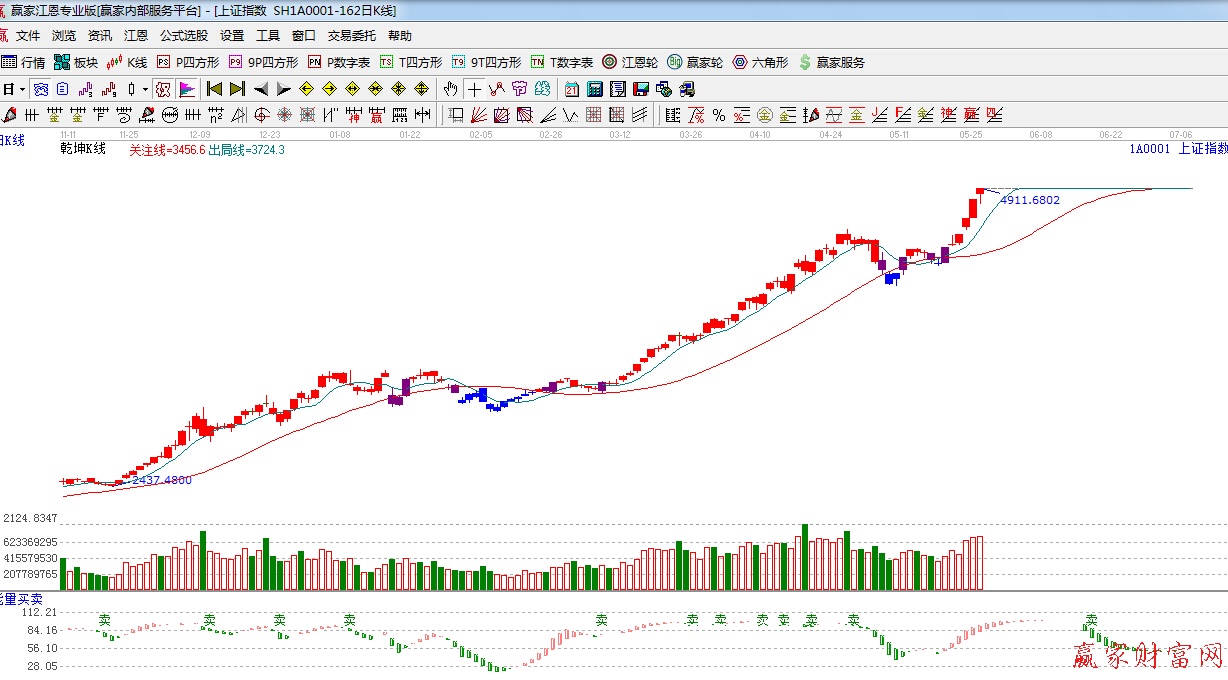Open the candlestick style dropdown arrow
This screenshot has width=1228, height=680.
(145, 89)
